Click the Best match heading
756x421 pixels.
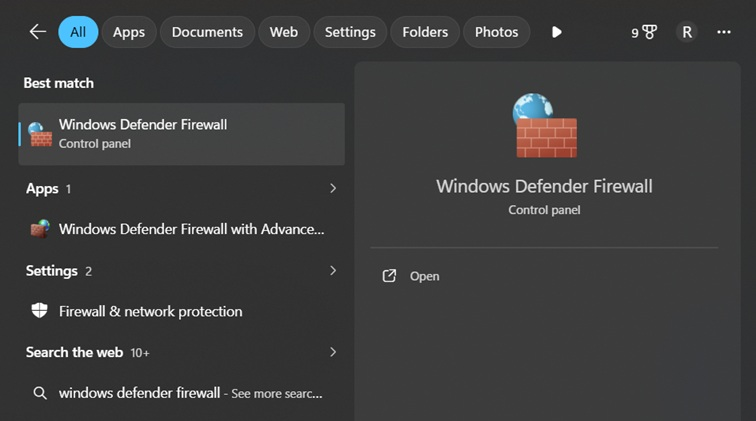pos(59,83)
